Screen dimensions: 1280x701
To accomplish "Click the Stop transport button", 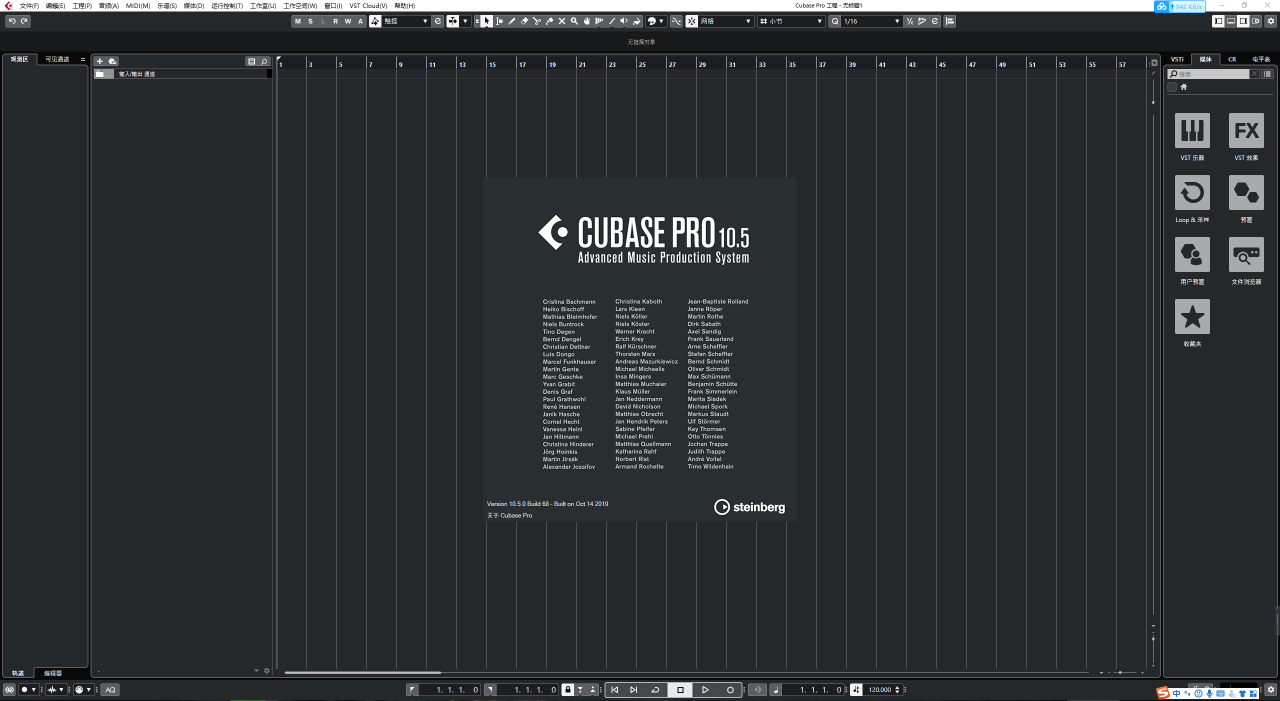I will [680, 690].
